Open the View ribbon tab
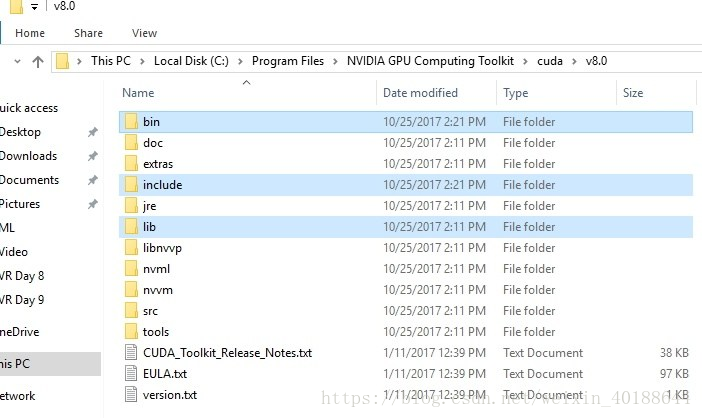702x418 pixels. [x=144, y=33]
